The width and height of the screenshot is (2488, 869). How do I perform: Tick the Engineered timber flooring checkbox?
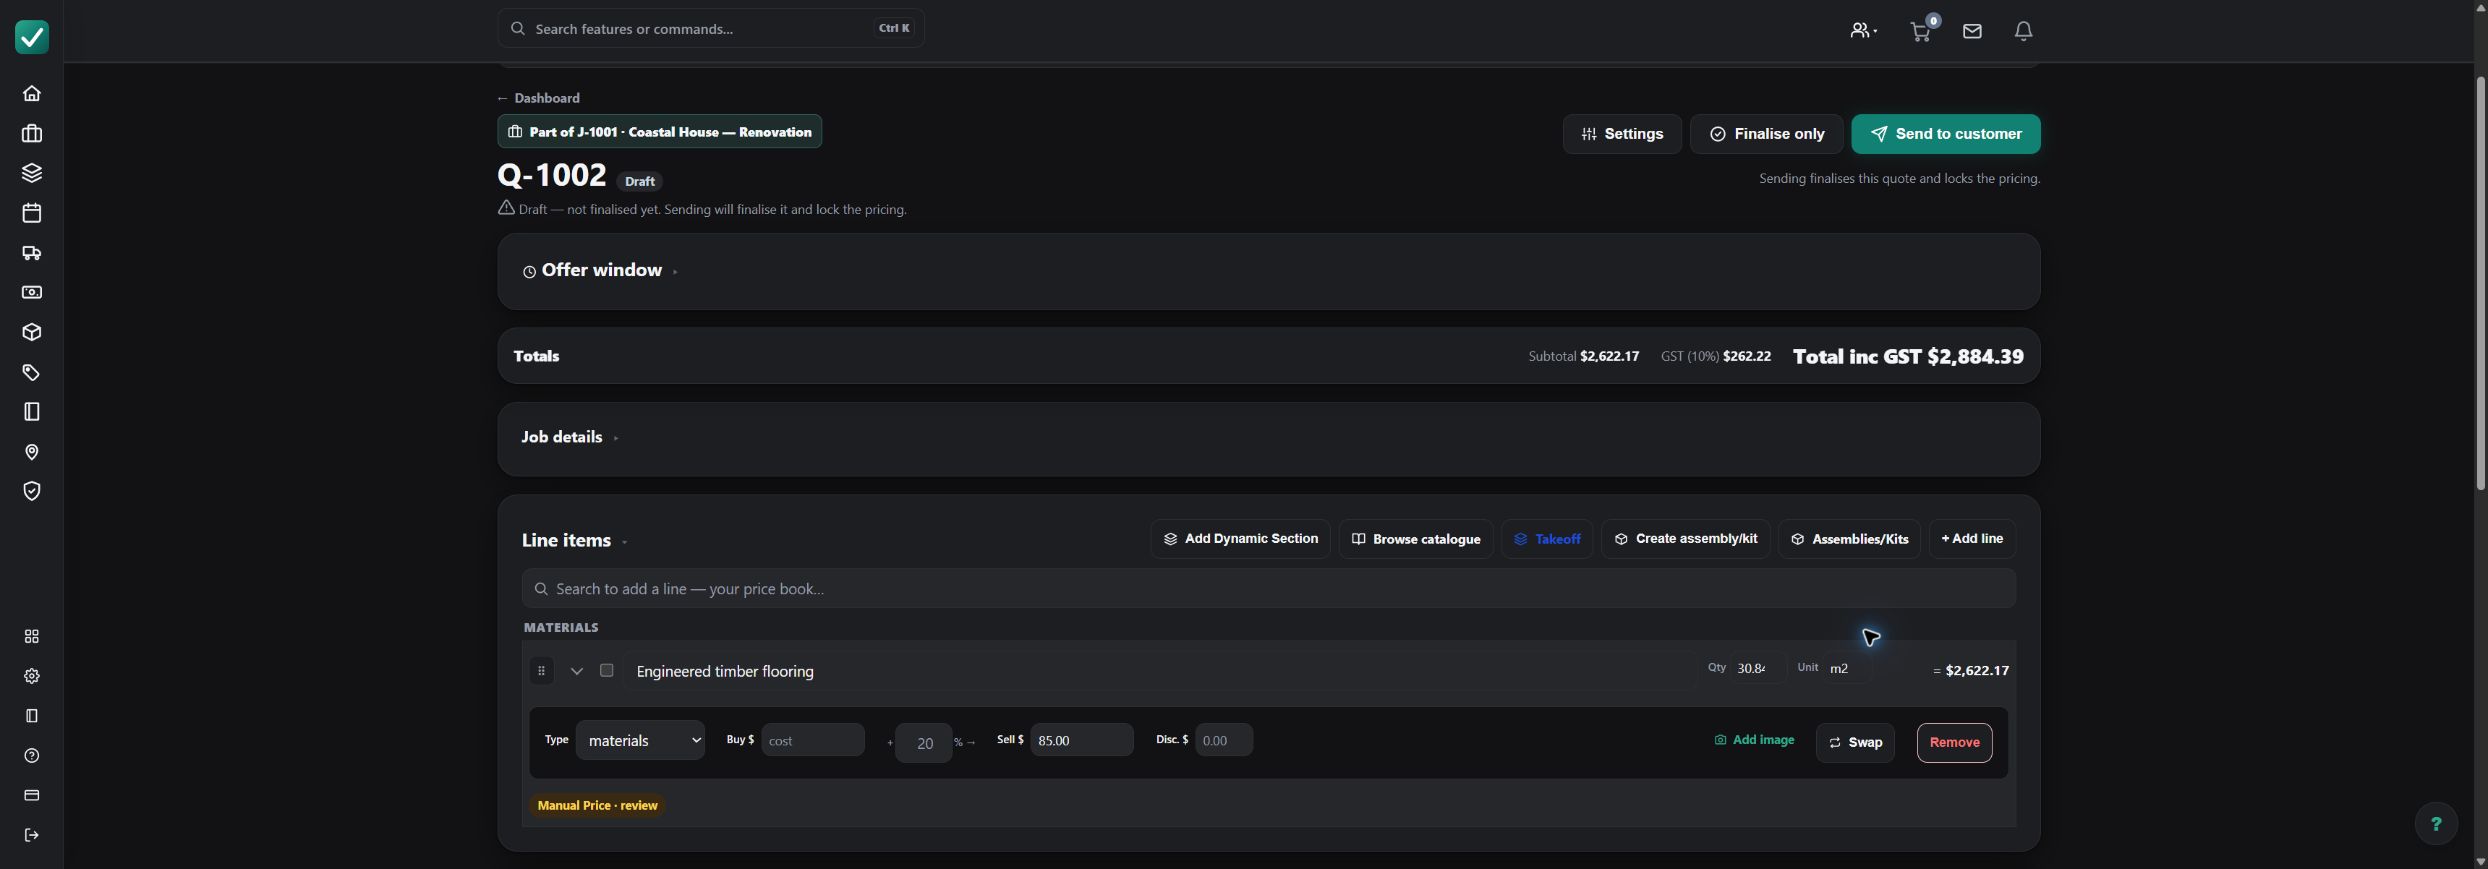[x=606, y=670]
